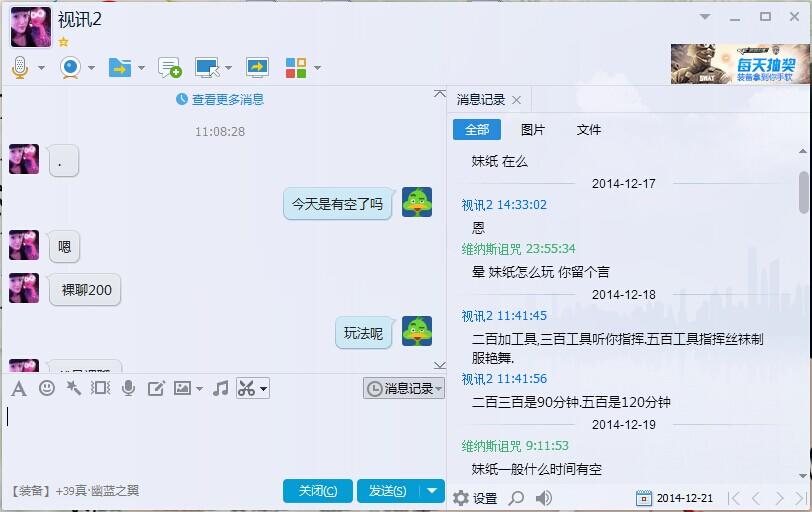Open the calendar date picker icon
The height and width of the screenshot is (512, 812).
[x=643, y=498]
